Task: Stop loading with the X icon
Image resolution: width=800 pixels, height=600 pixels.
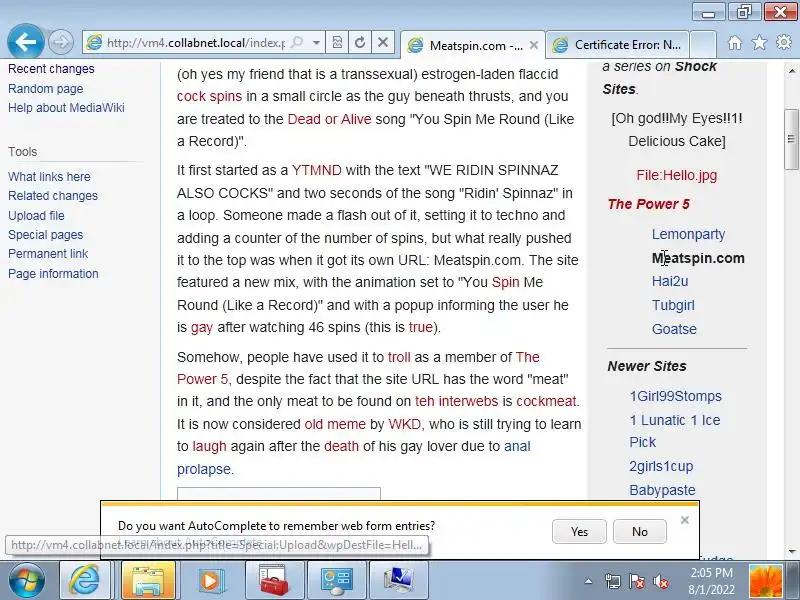Action: (382, 42)
